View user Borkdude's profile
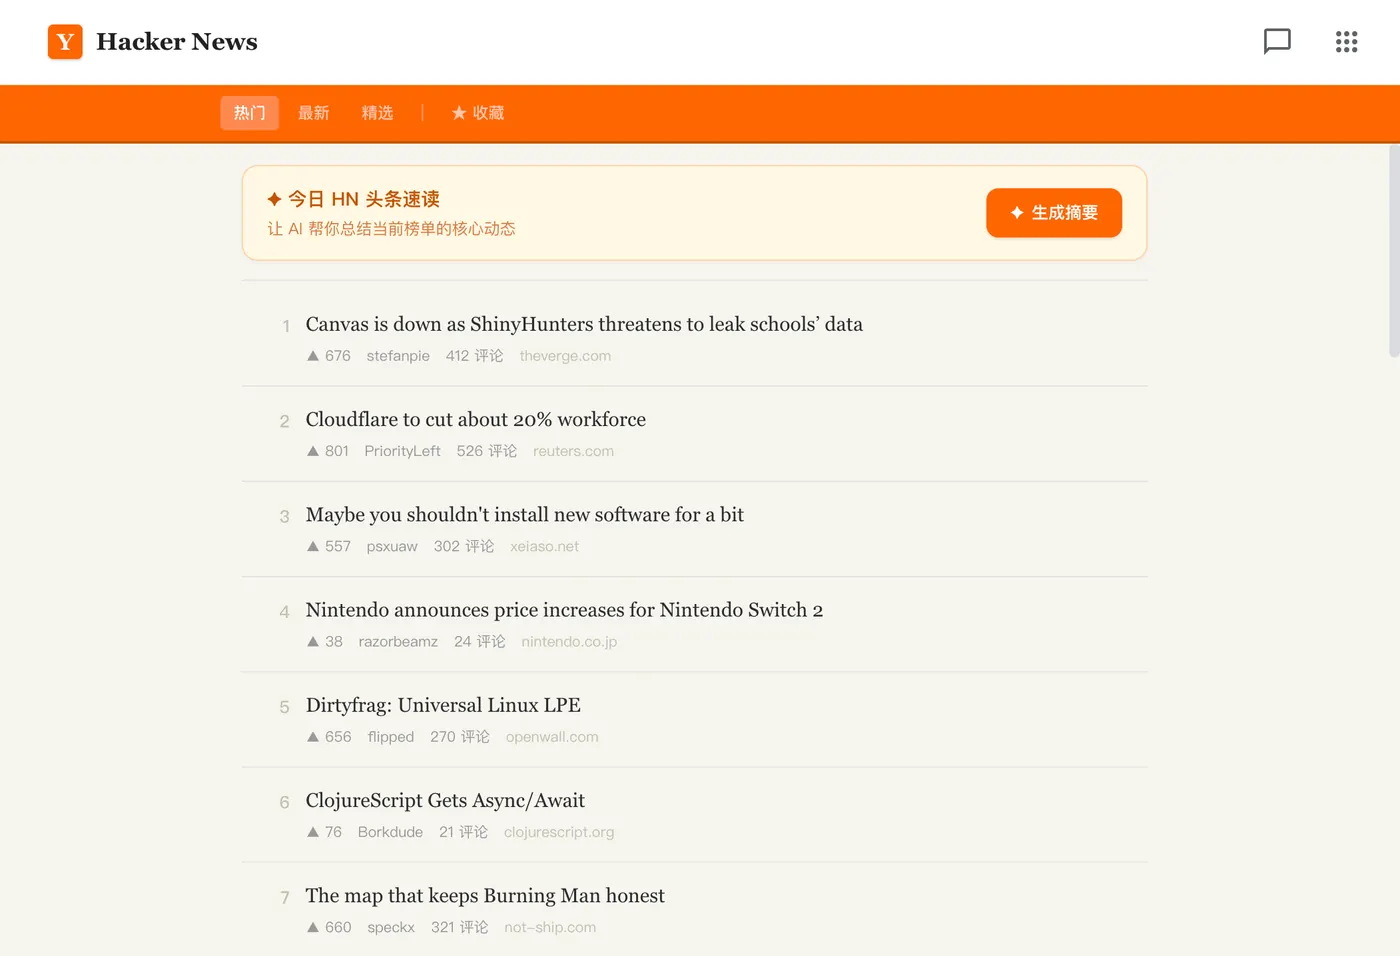 coord(390,832)
